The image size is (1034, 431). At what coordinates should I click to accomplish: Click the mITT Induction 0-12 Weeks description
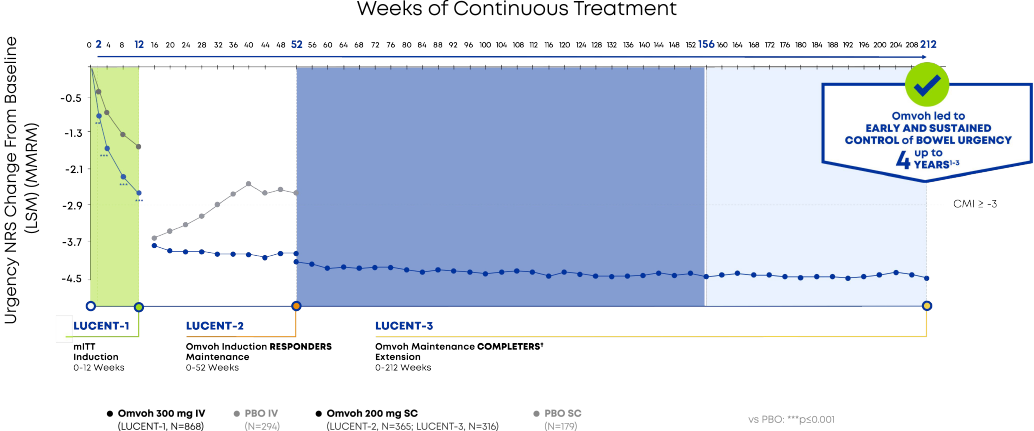pos(99,357)
